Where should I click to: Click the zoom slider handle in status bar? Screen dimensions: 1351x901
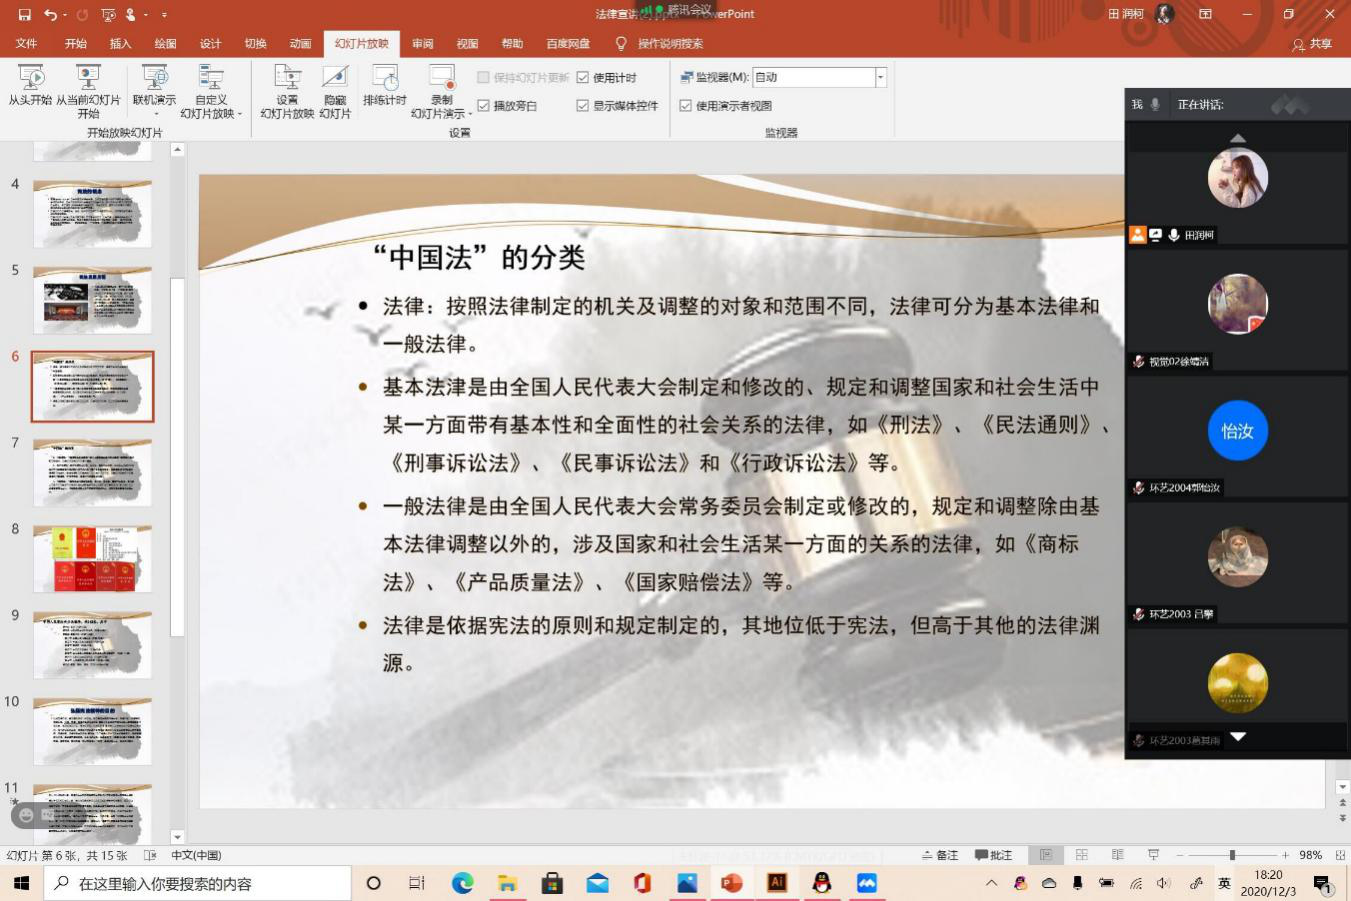[1232, 855]
